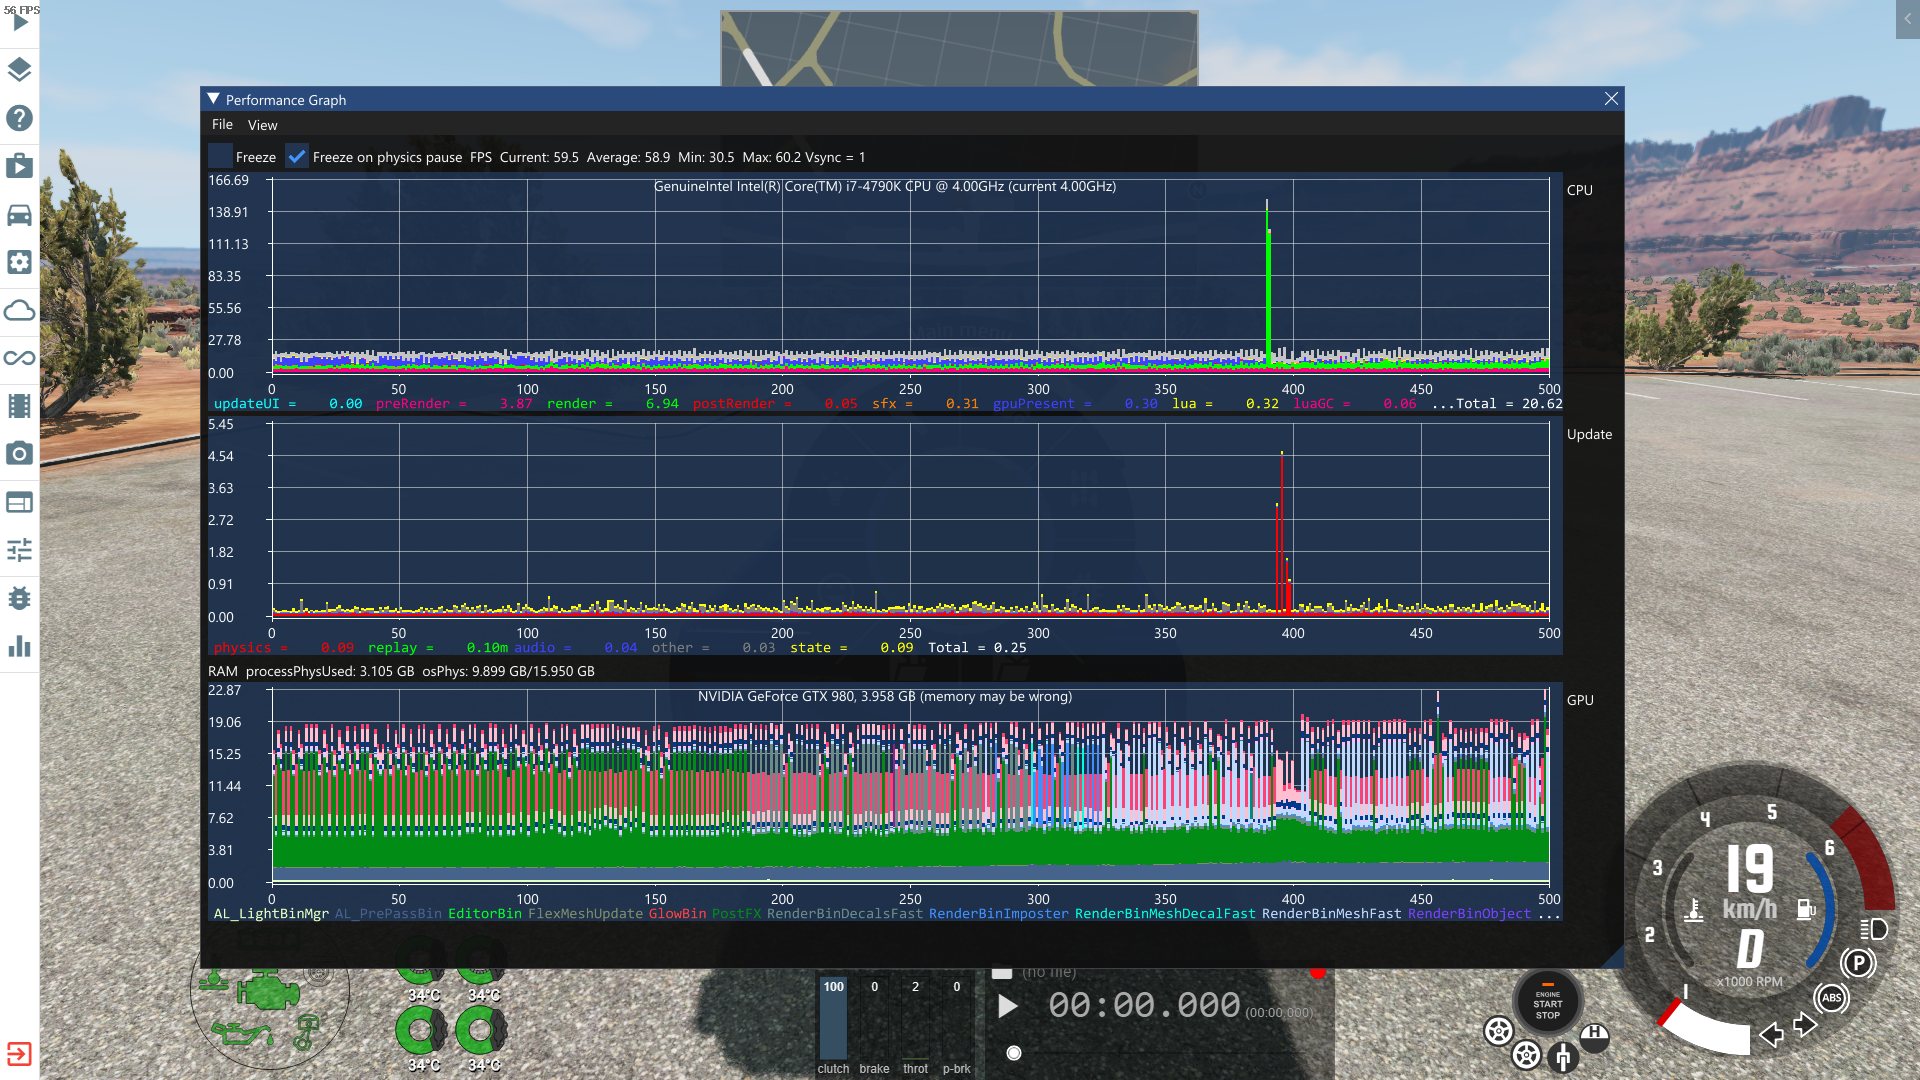Collapse the Performance Graph window triangle
The height and width of the screenshot is (1080, 1920).
pyautogui.click(x=213, y=99)
